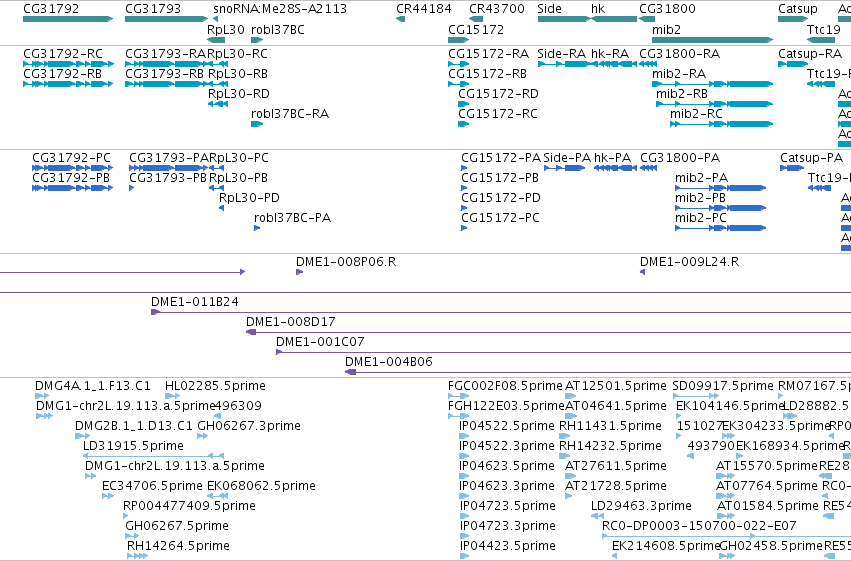Viewport: 851px width, 561px height.
Task: Select protein CG15172-PC label
Action: (500, 218)
